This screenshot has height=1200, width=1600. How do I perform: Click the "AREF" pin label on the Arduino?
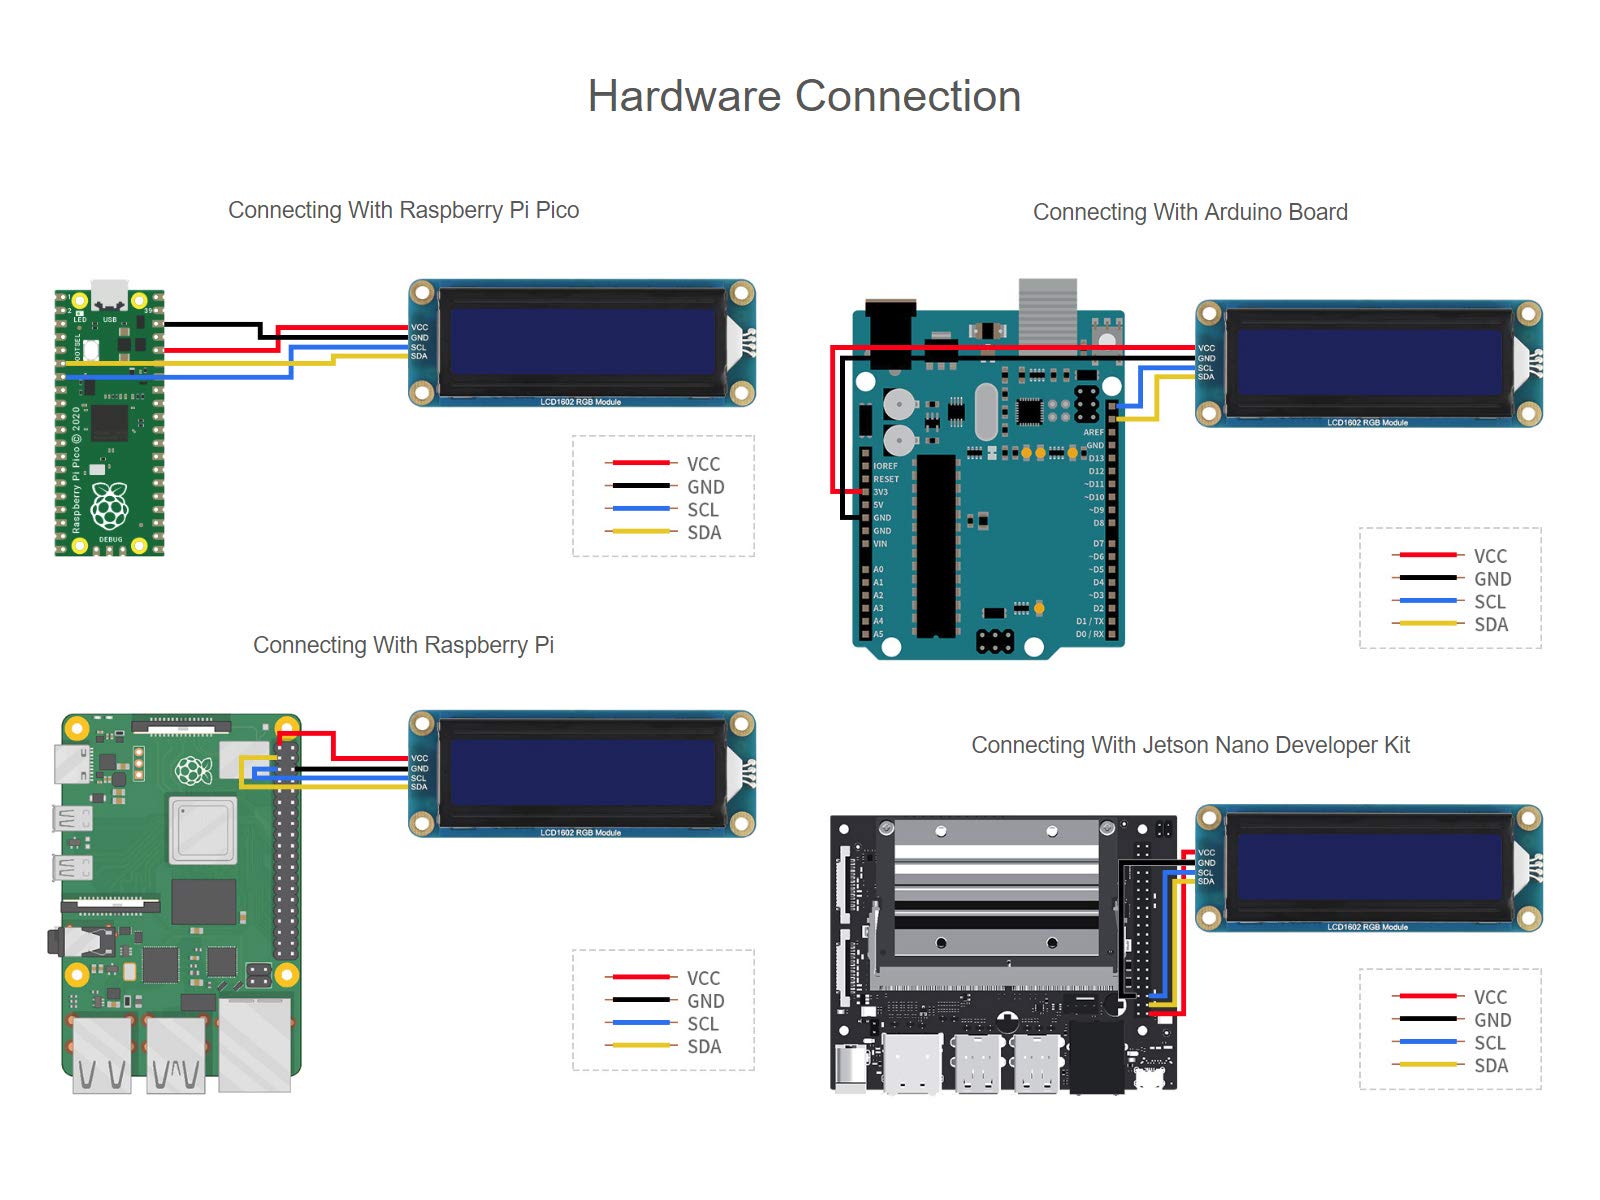[x=1094, y=433]
